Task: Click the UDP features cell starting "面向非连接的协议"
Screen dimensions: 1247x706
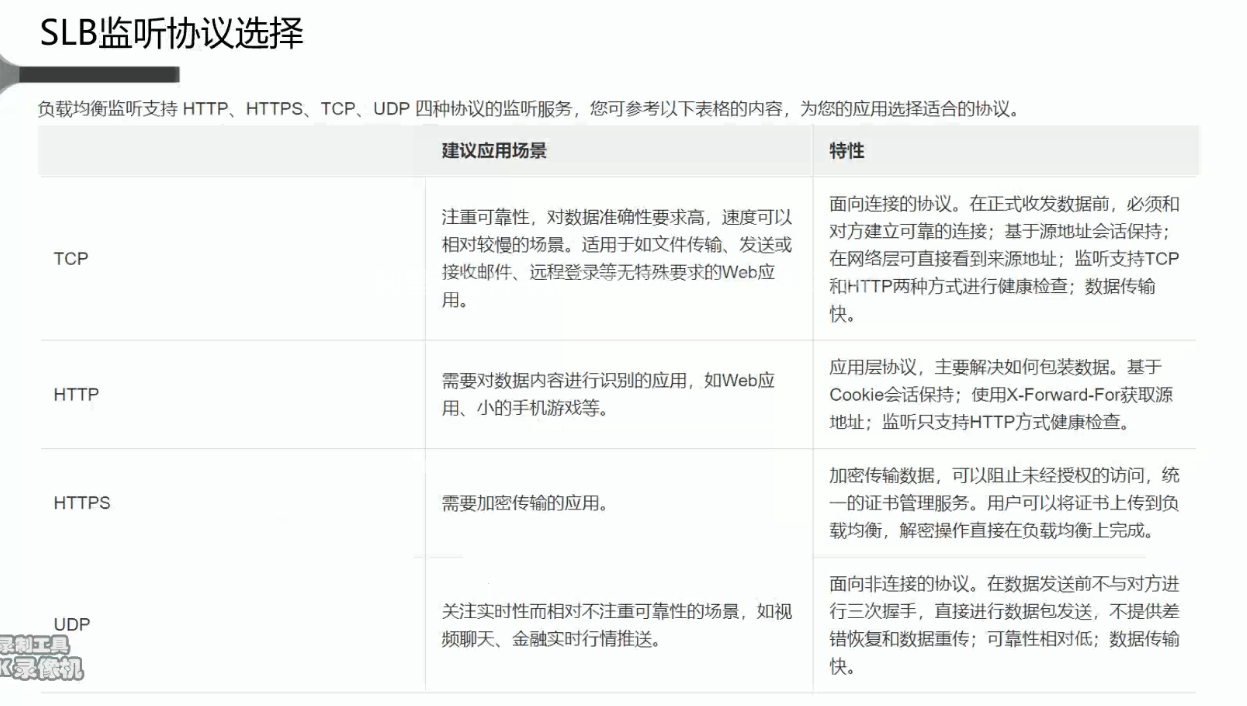Action: [x=1004, y=625]
